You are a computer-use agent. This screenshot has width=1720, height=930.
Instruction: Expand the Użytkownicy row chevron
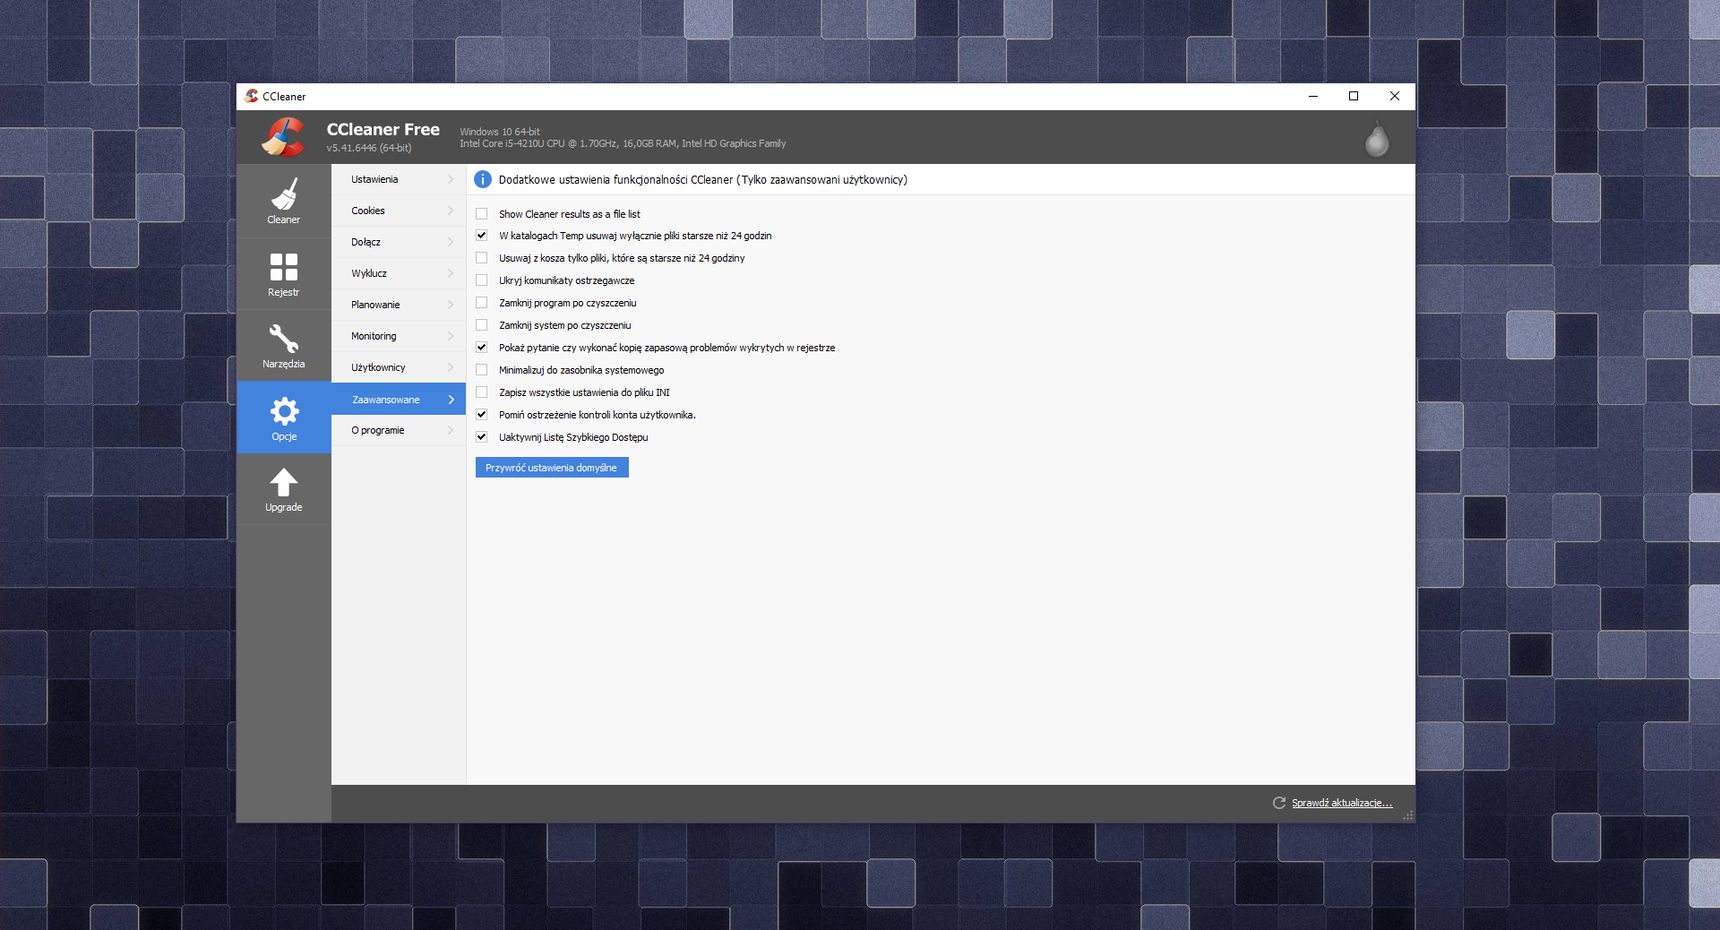[450, 367]
